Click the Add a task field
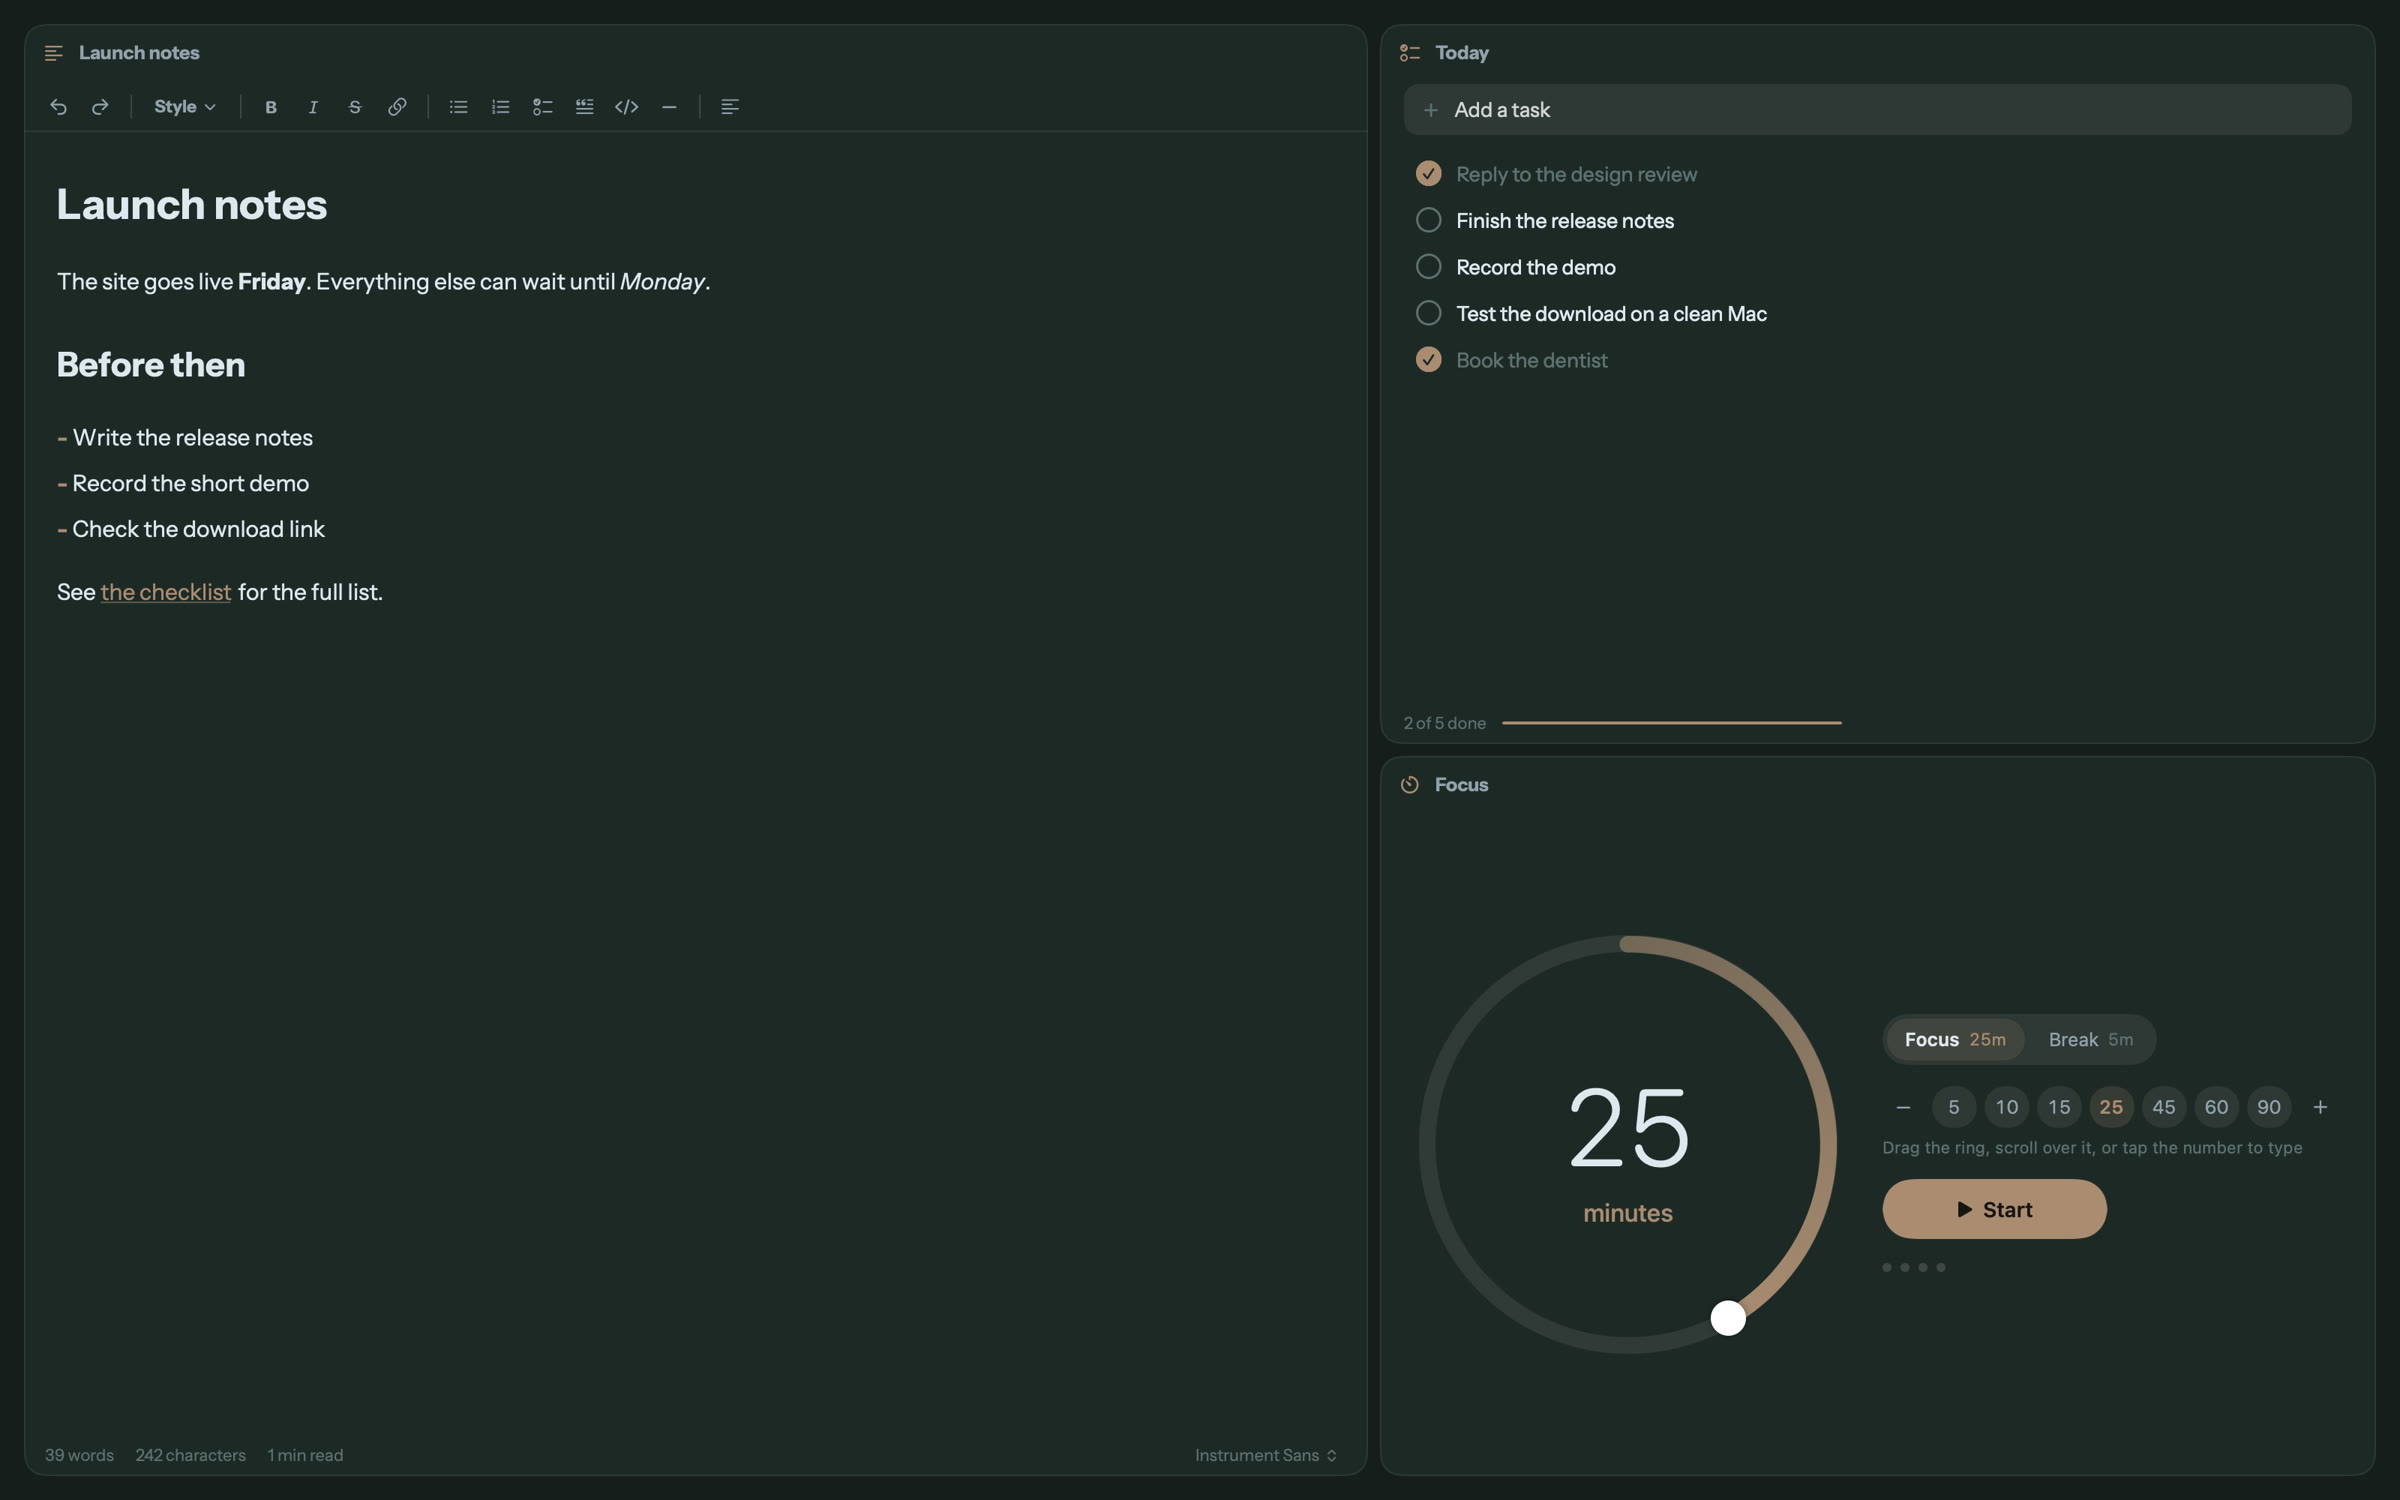This screenshot has height=1500, width=2400. coord(1877,110)
